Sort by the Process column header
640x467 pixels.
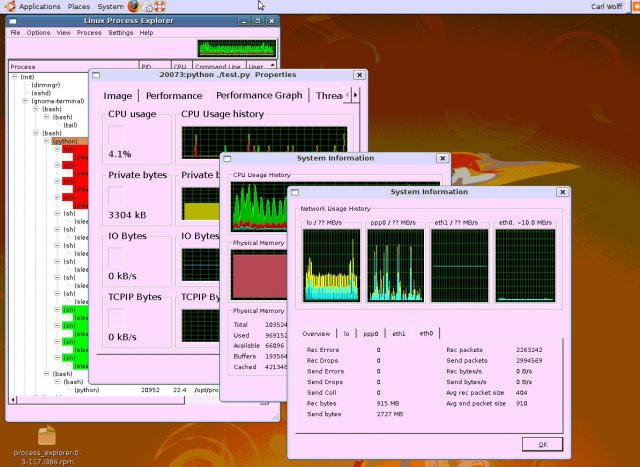73,67
